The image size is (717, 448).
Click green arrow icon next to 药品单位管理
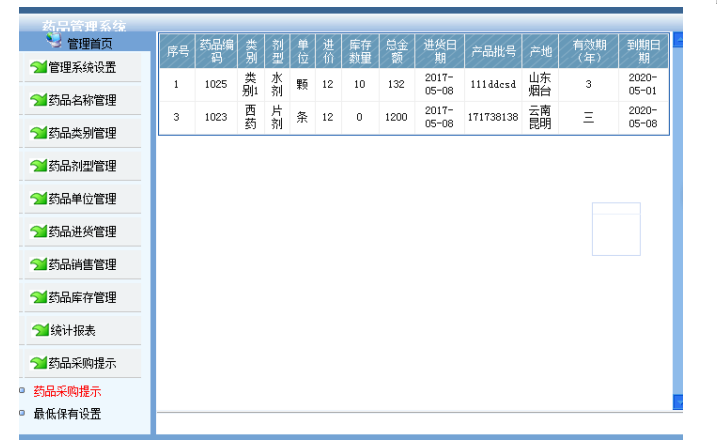[38, 199]
